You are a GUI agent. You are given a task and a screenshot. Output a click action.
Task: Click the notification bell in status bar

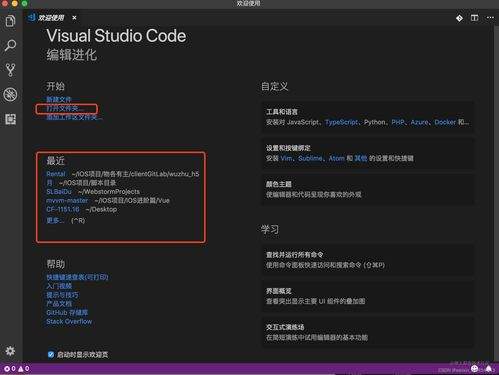[x=489, y=369]
